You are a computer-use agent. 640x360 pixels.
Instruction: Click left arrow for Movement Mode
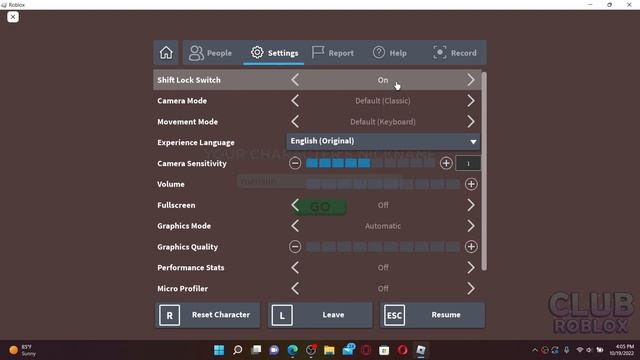coord(295,122)
